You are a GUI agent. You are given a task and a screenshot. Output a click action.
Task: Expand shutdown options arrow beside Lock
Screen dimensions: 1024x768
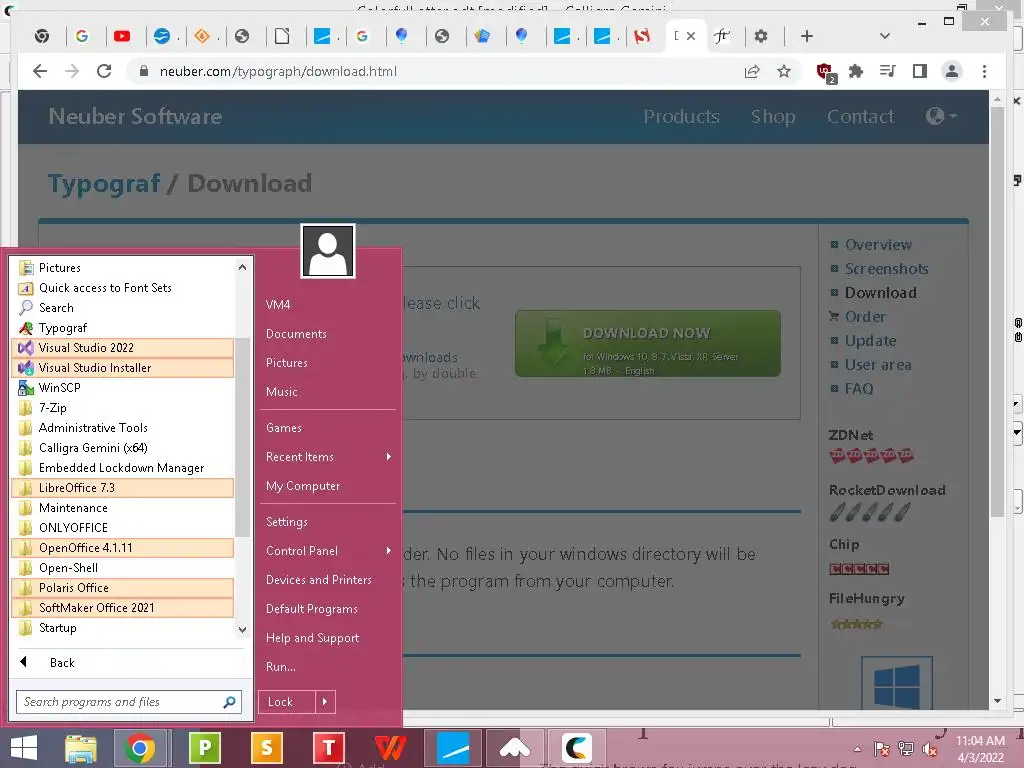tap(325, 702)
